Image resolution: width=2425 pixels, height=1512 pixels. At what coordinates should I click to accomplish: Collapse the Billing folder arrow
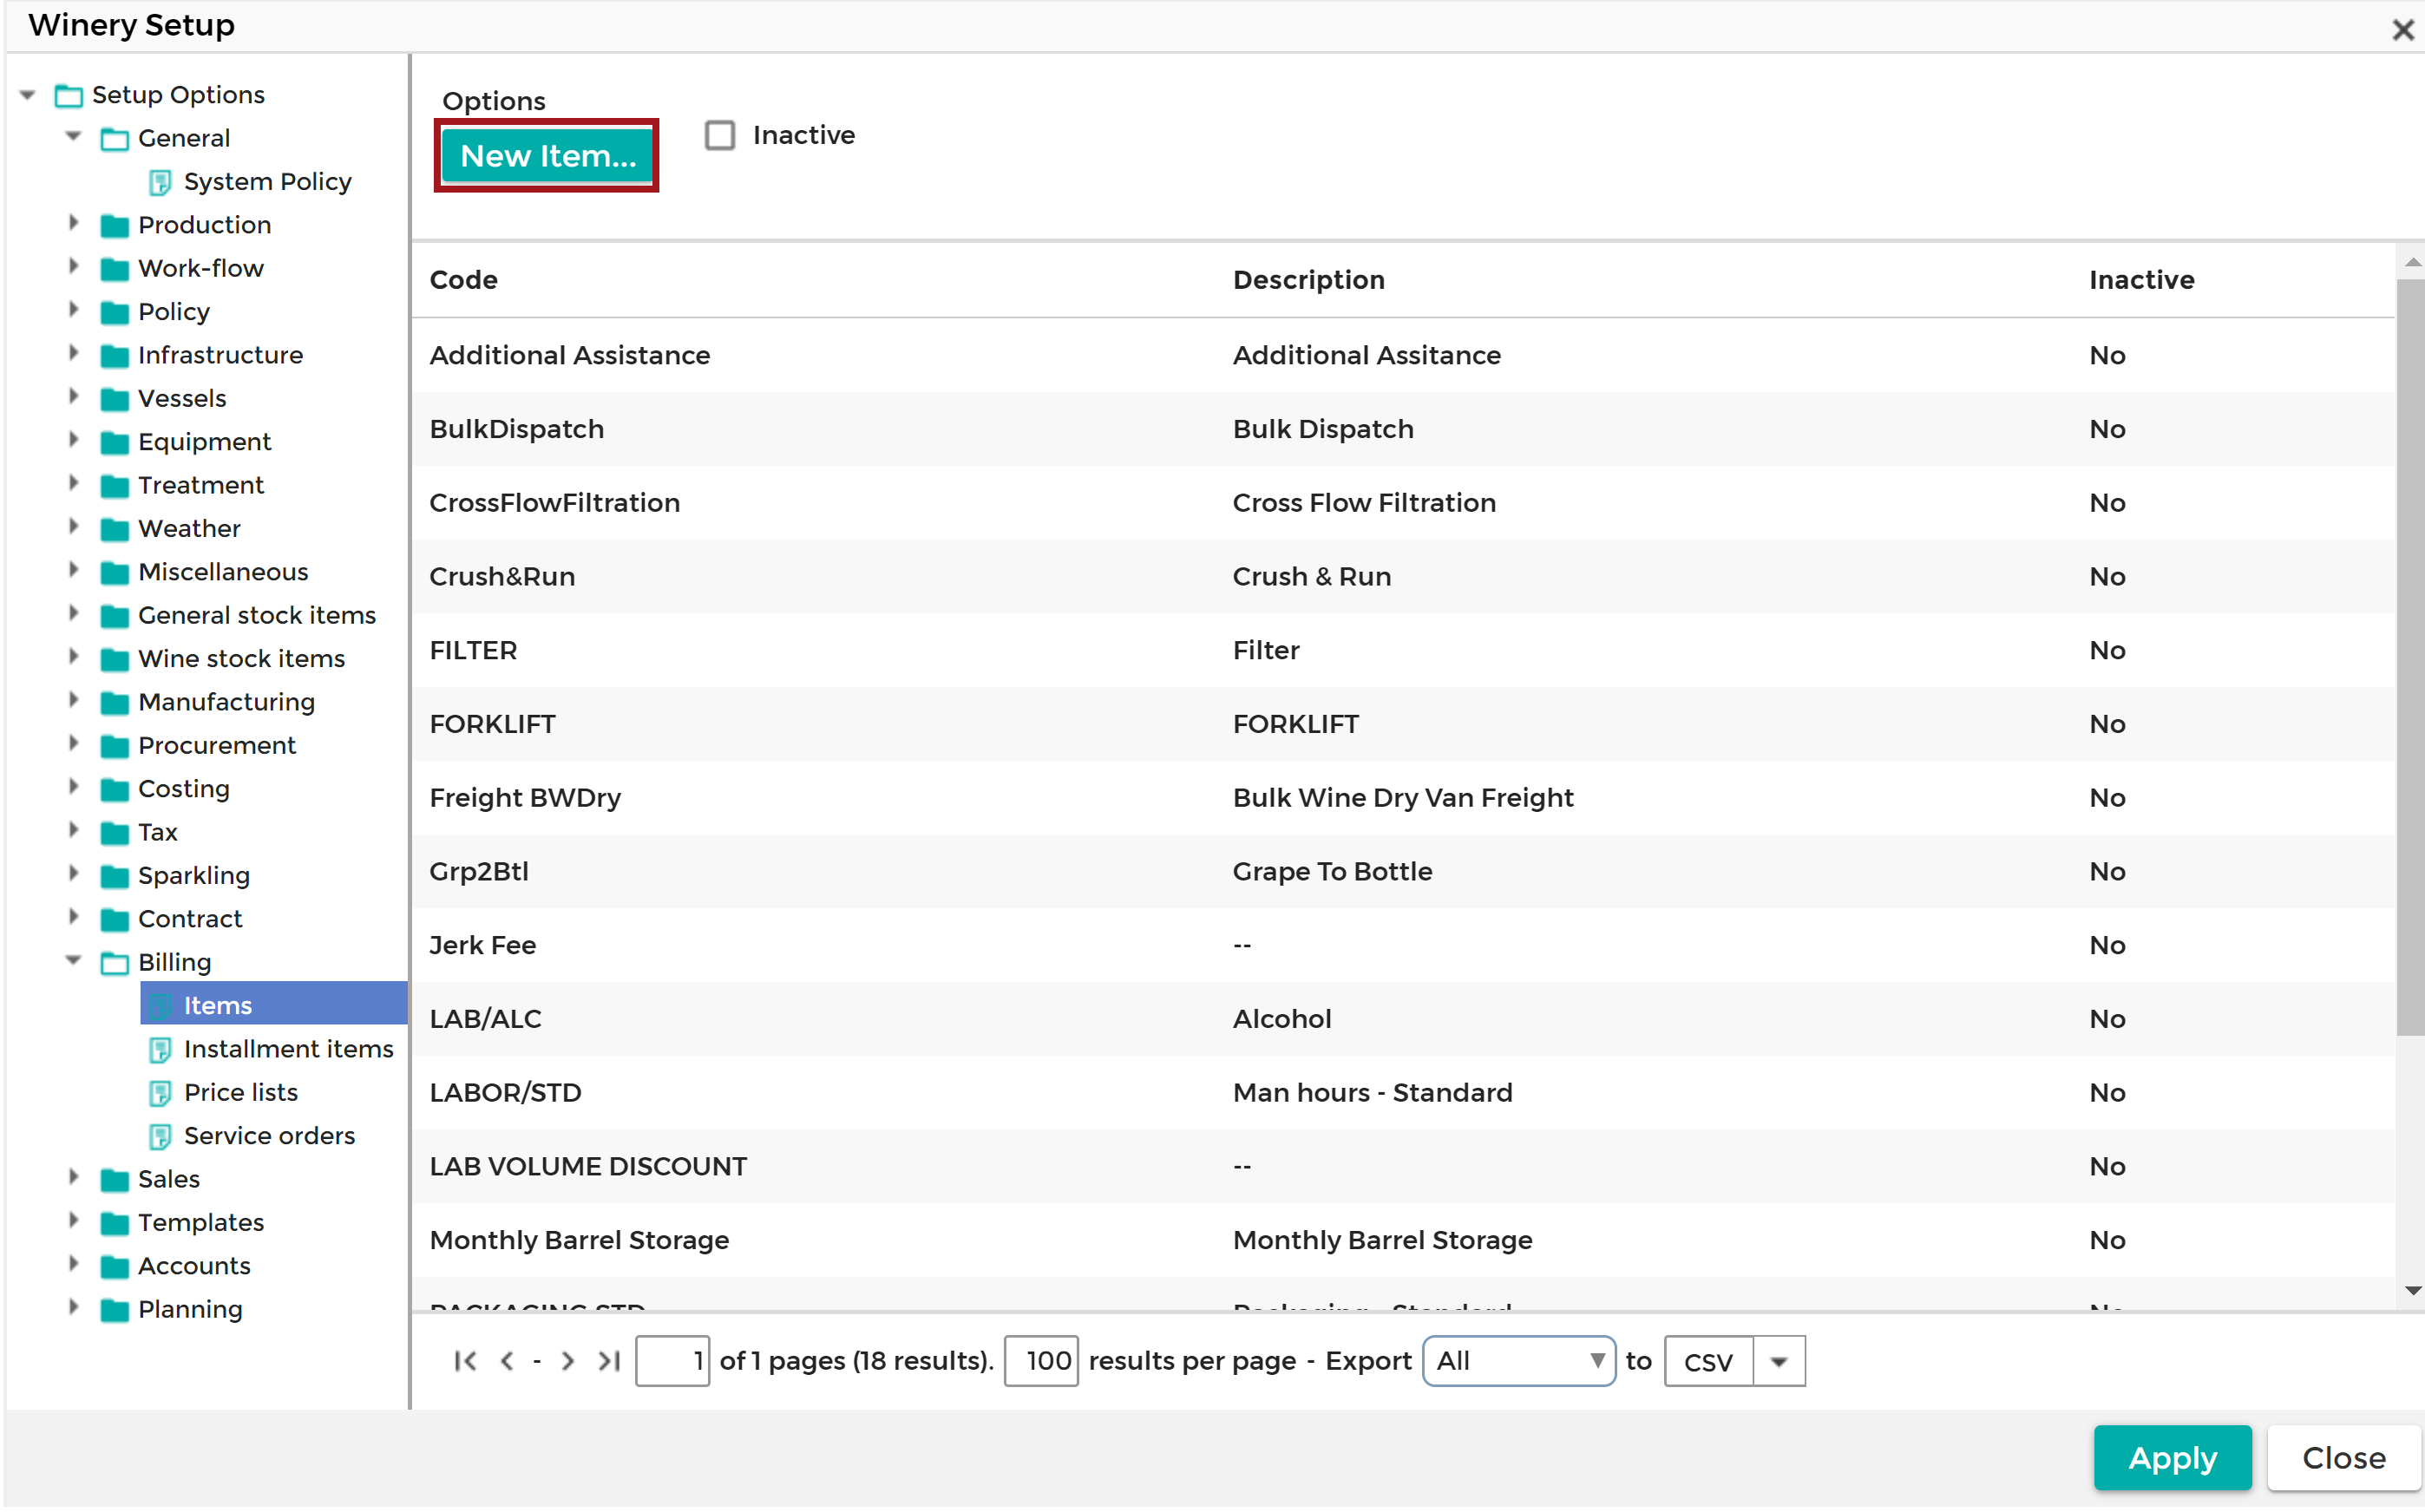coord(73,961)
